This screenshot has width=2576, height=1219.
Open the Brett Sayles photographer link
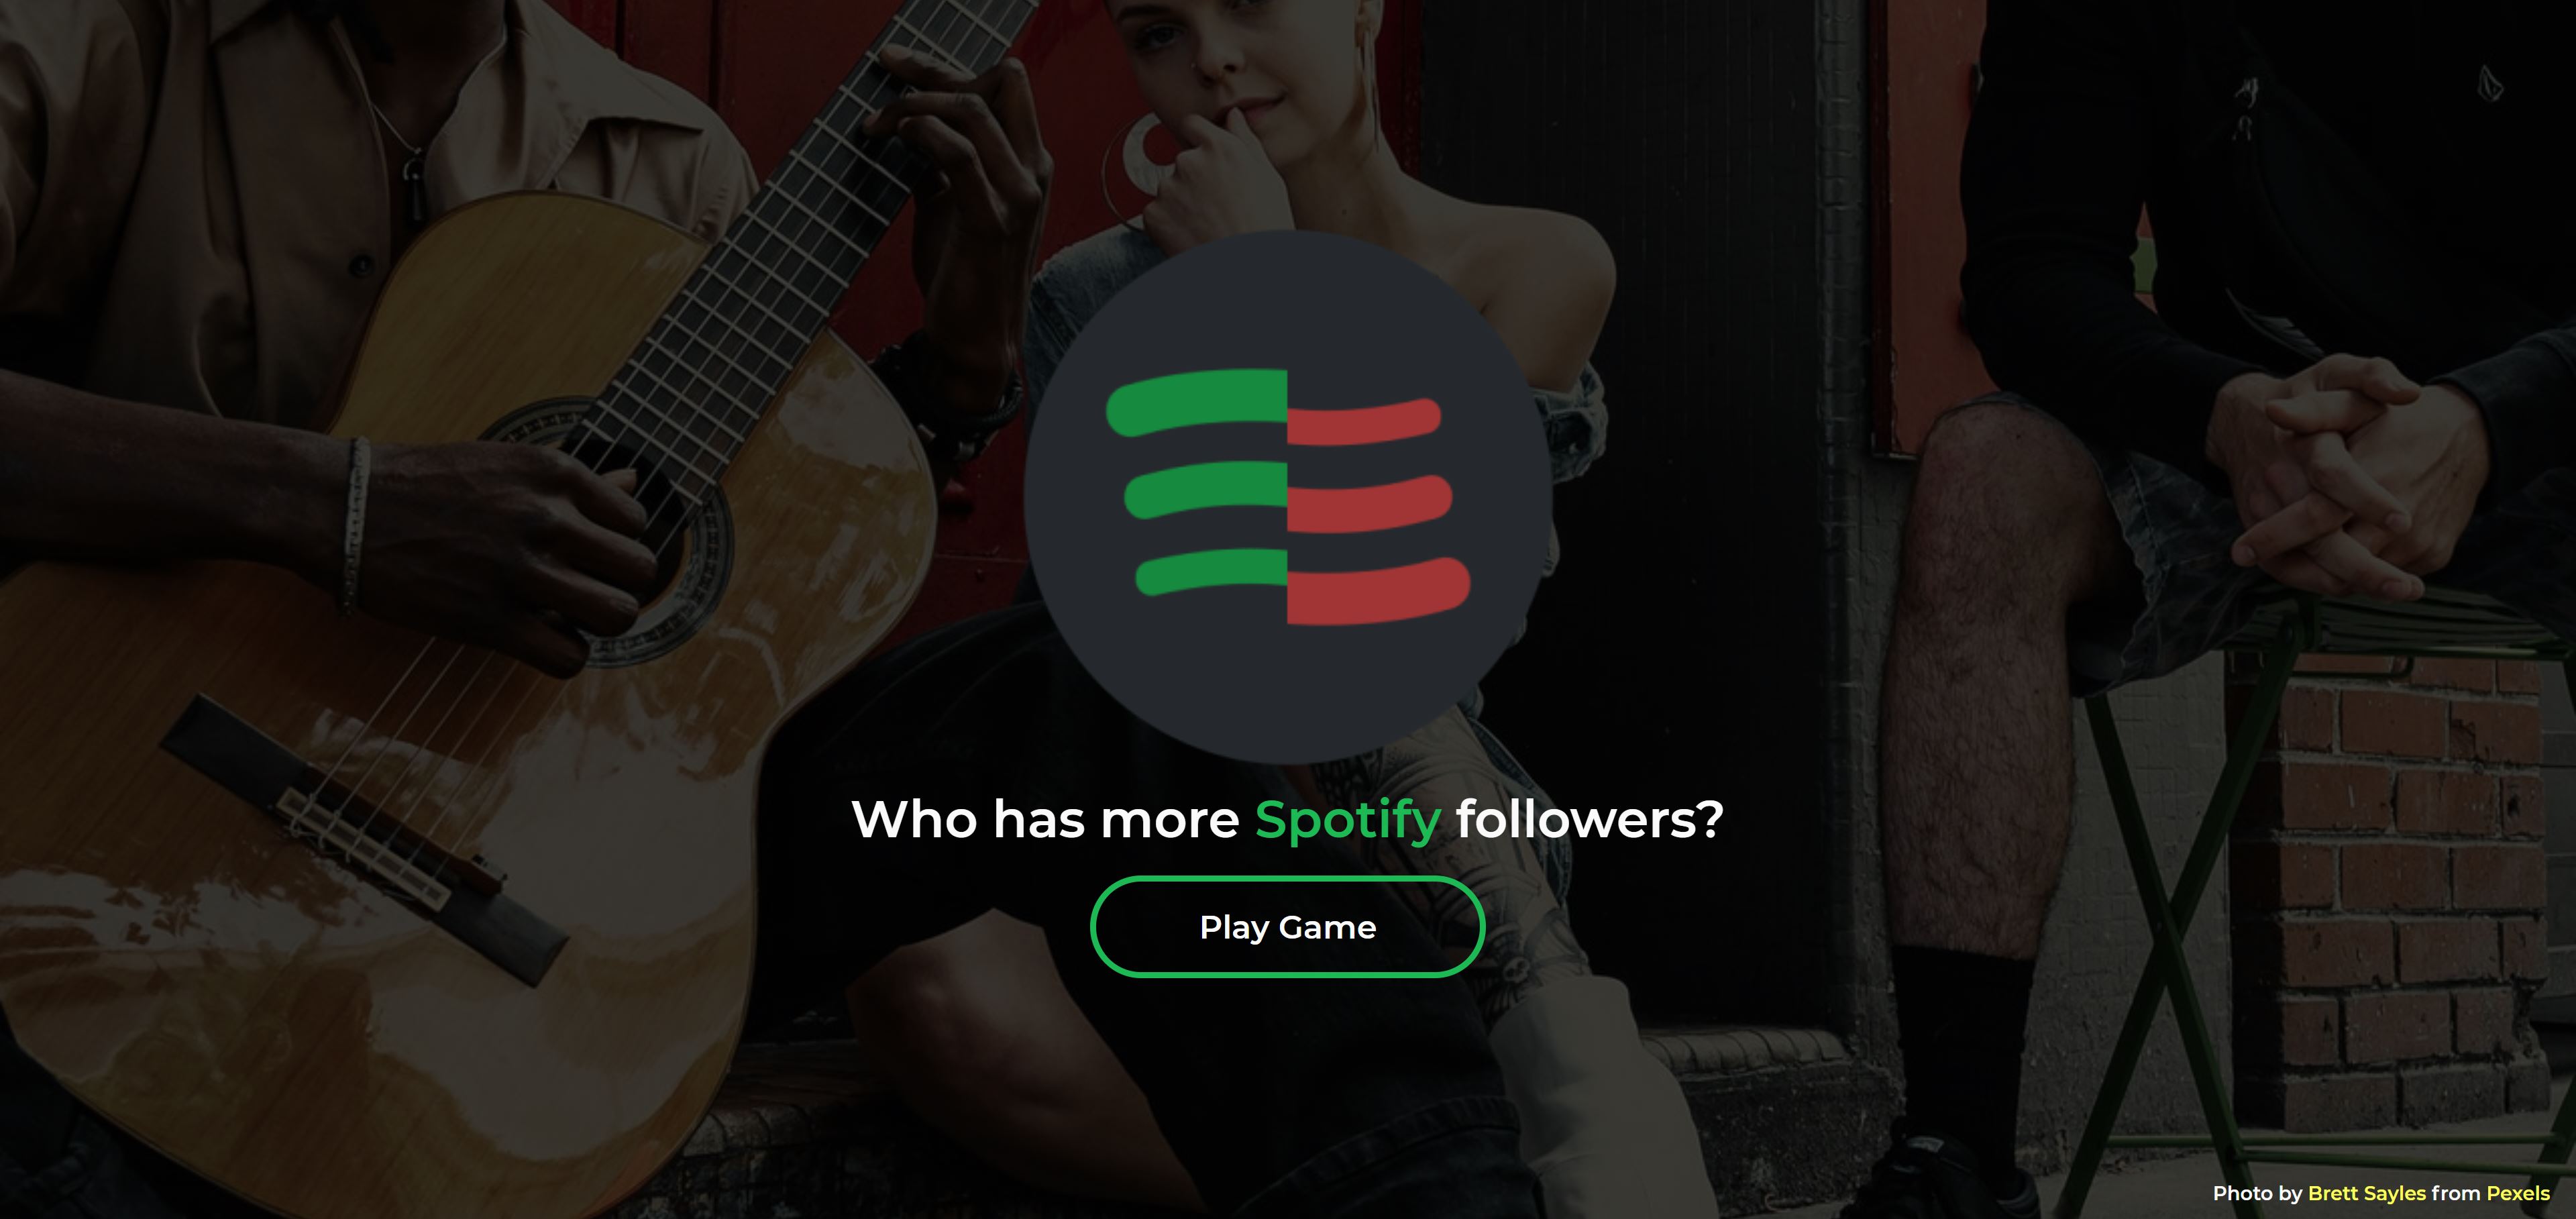tap(2366, 1193)
